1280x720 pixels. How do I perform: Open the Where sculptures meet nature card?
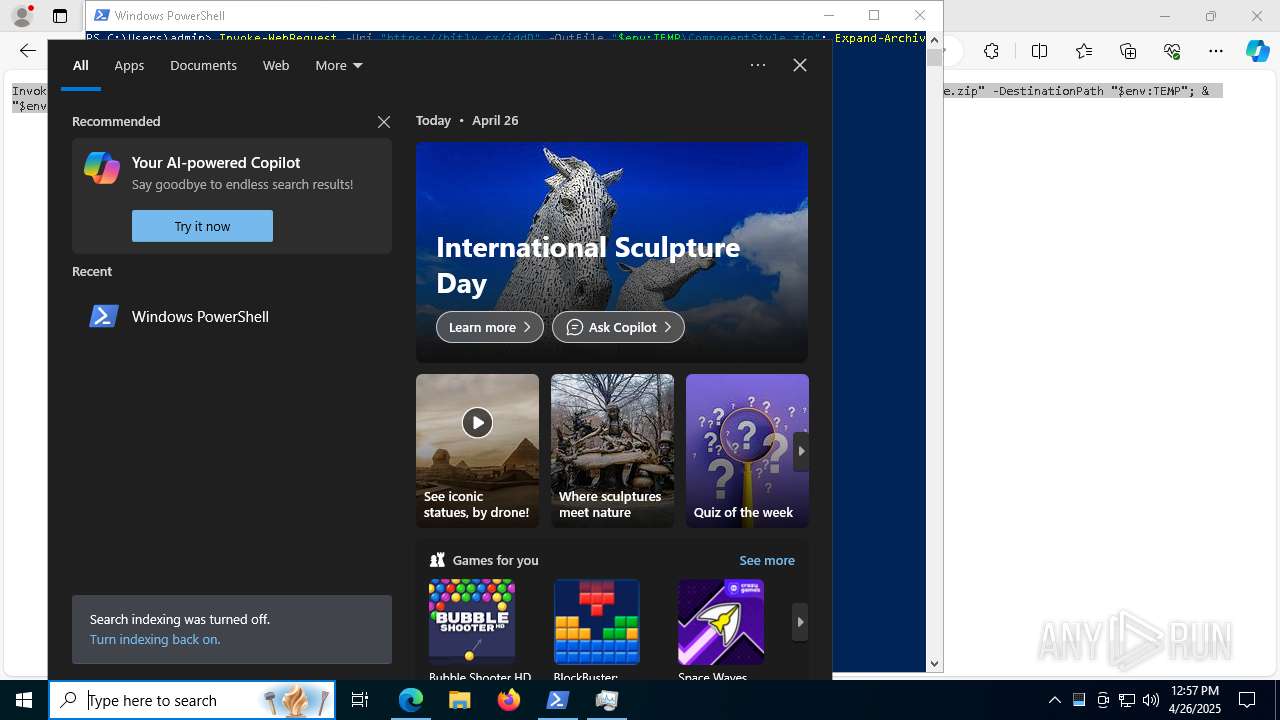click(x=612, y=451)
